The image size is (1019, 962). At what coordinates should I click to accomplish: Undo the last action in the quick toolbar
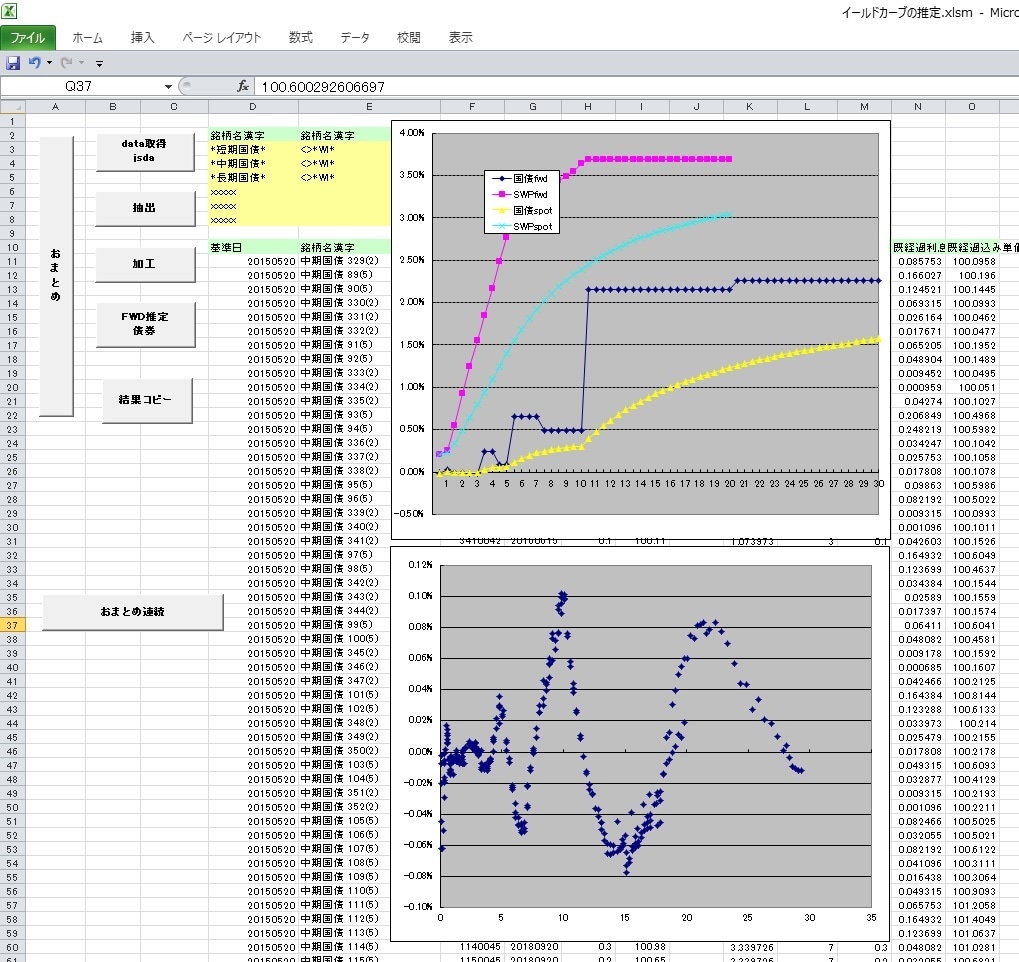(34, 62)
